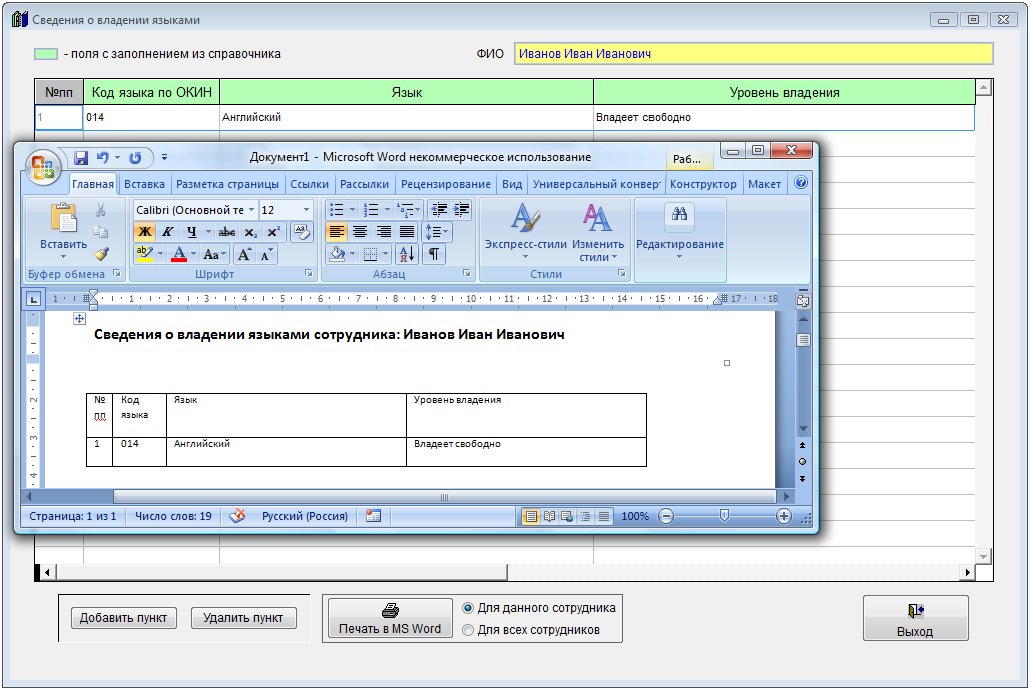This screenshot has width=1031, height=688.
Task: Open the Разметка страницы tab
Action: (227, 184)
